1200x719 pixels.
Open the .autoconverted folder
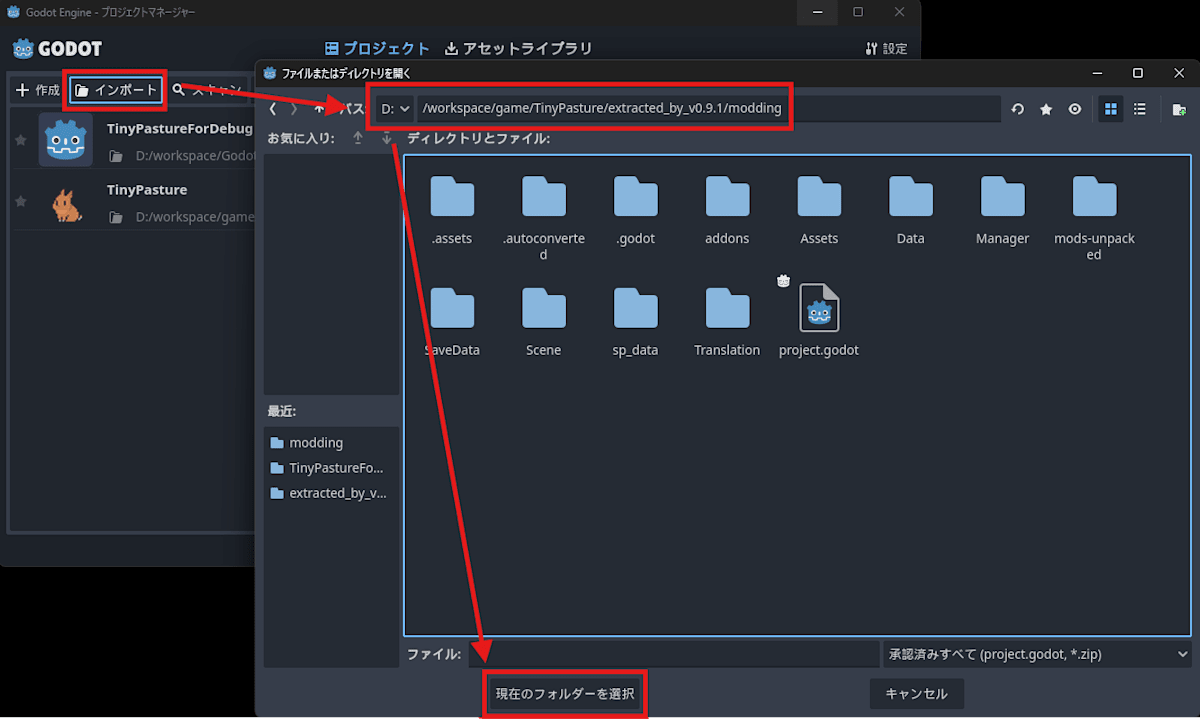pos(543,217)
